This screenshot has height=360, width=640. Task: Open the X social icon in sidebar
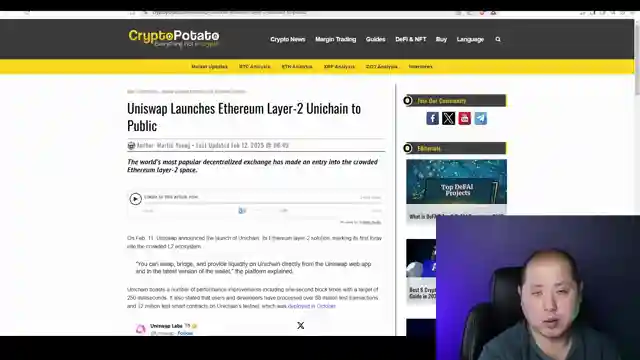[x=448, y=118]
